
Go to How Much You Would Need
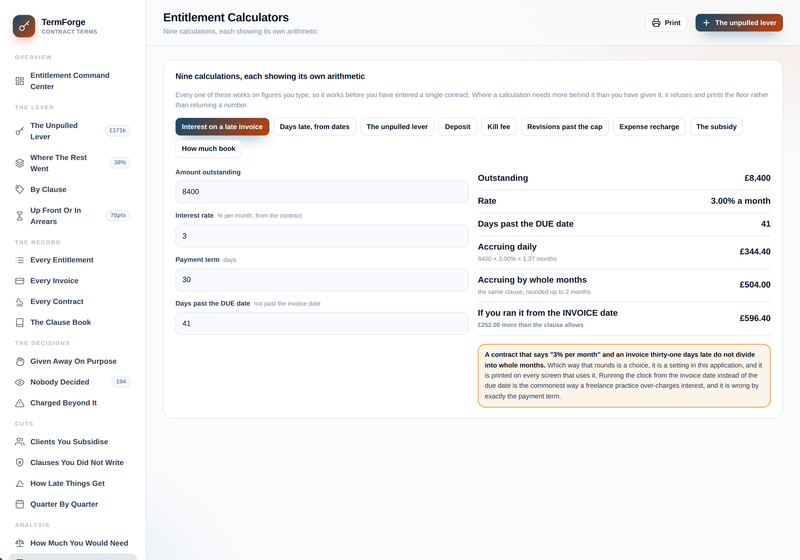pos(72,543)
